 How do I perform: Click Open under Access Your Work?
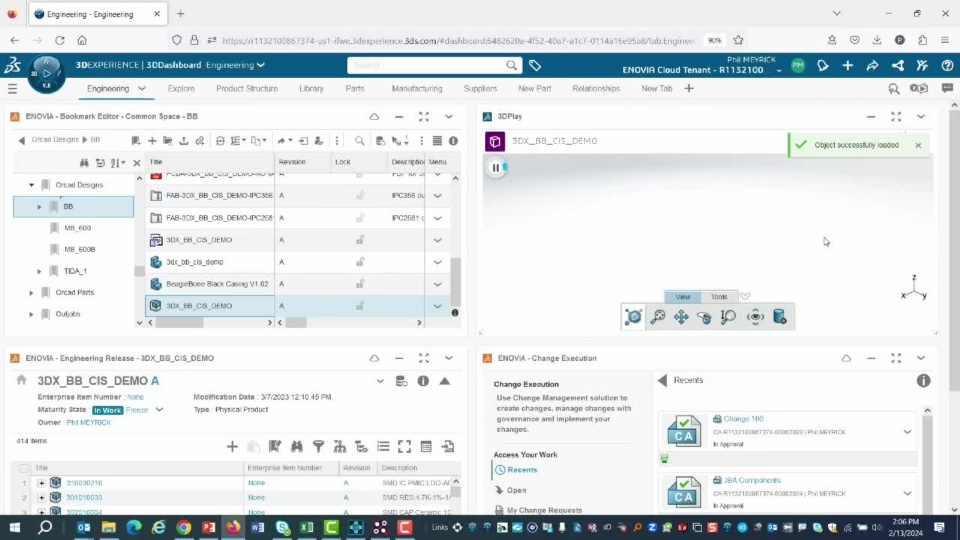[516, 490]
